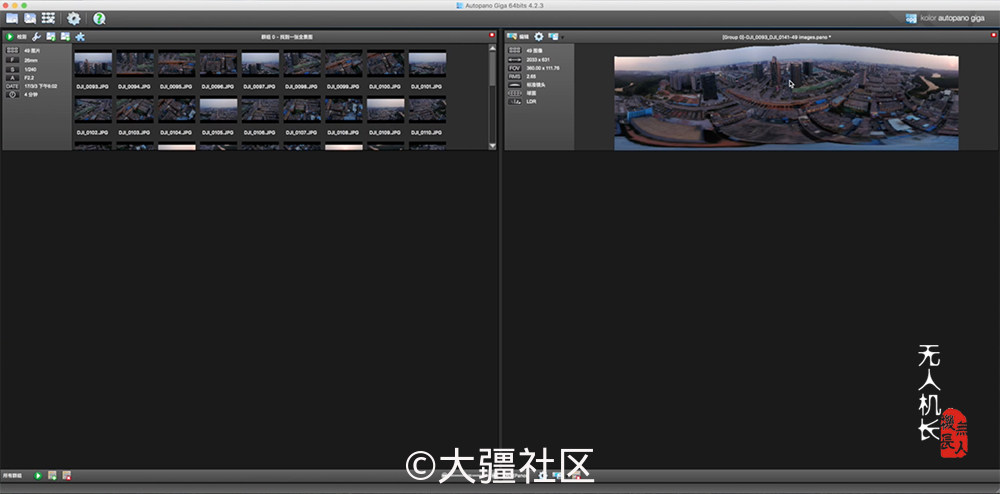This screenshot has width=1000, height=494.
Task: Expand the dropdown arrow beside pano export icon
Action: tap(562, 38)
